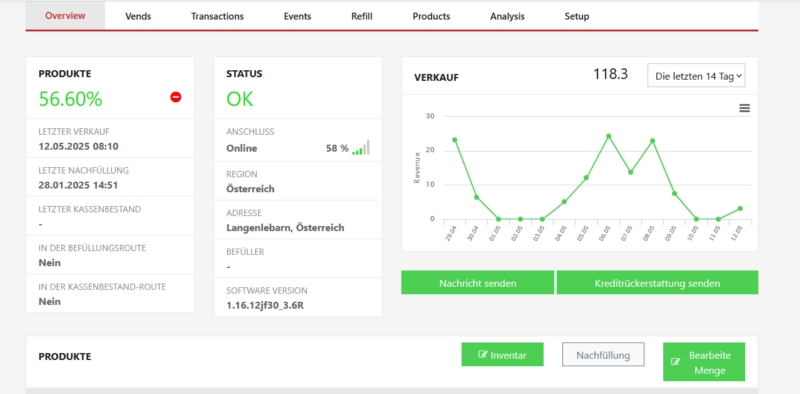Open the chart hamburger menu icon
Screen dimensions: 800x394
(x=744, y=108)
